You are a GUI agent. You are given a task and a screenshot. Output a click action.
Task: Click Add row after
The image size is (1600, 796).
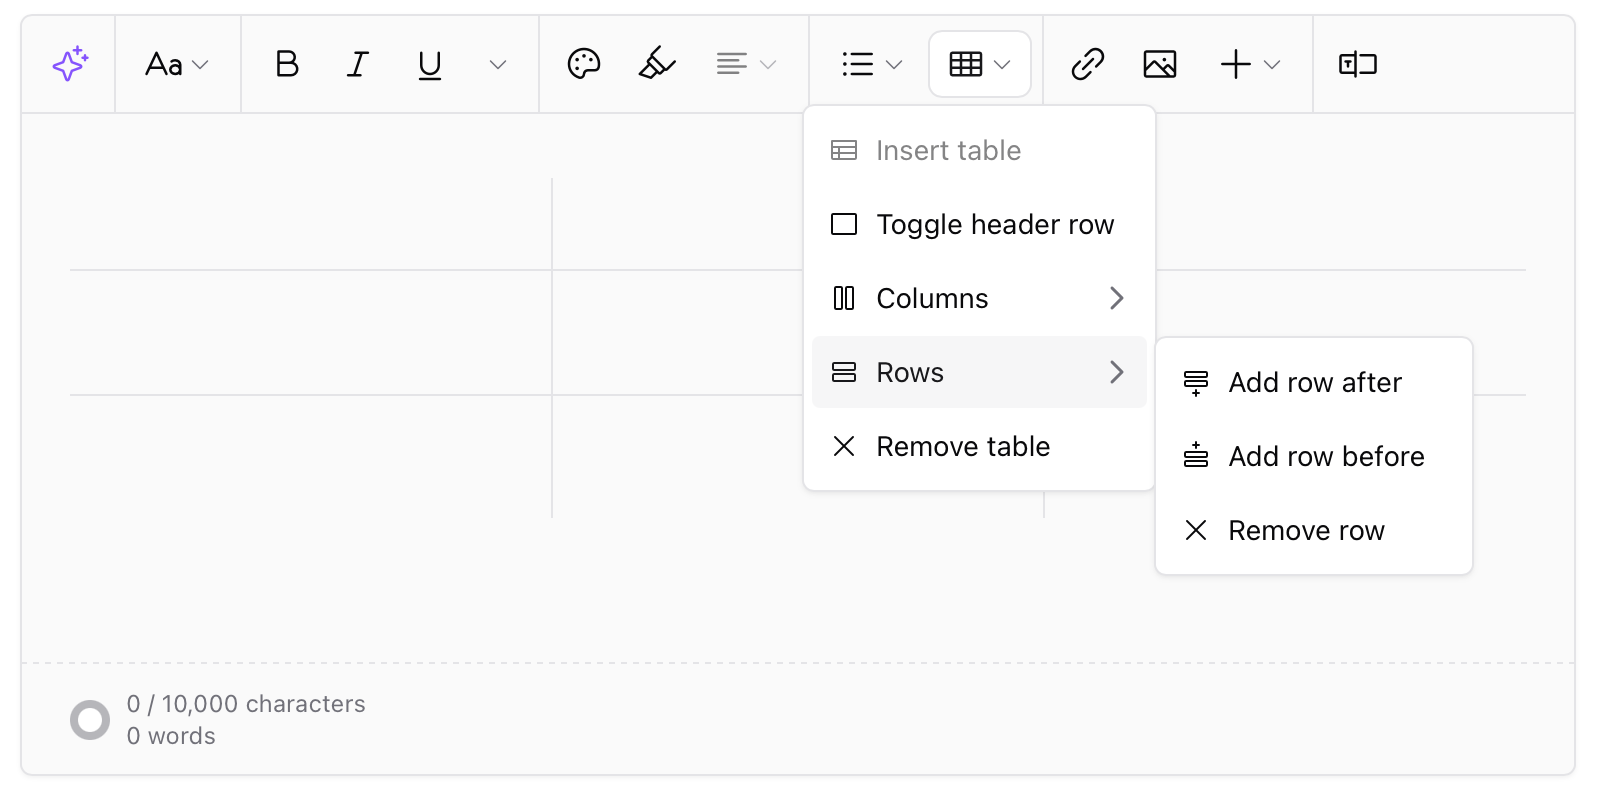pyautogui.click(x=1315, y=382)
